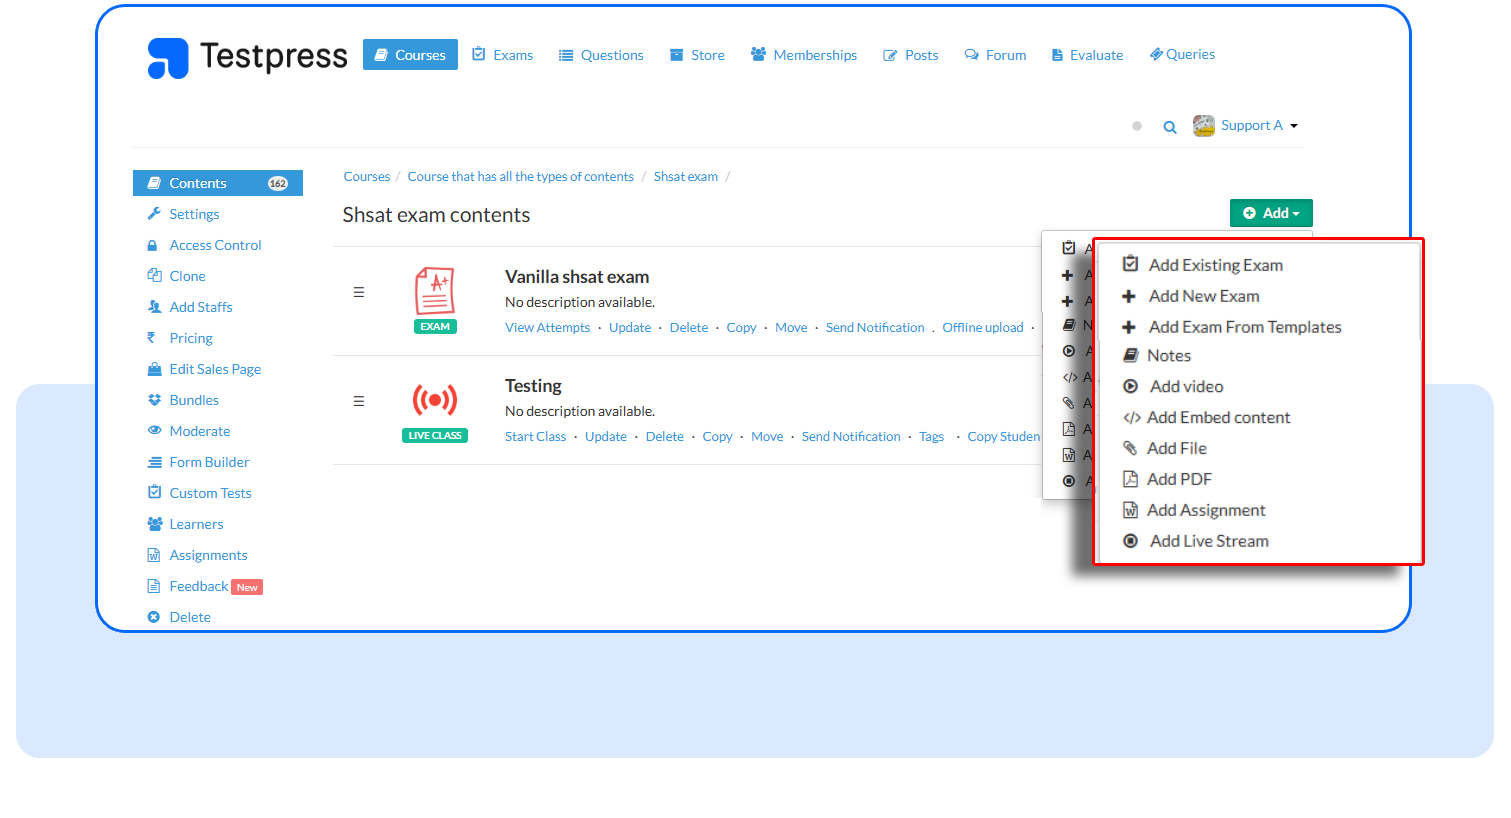The width and height of the screenshot is (1511, 818).
Task: Click the Assignments document icon in sidebar
Action: coord(154,555)
